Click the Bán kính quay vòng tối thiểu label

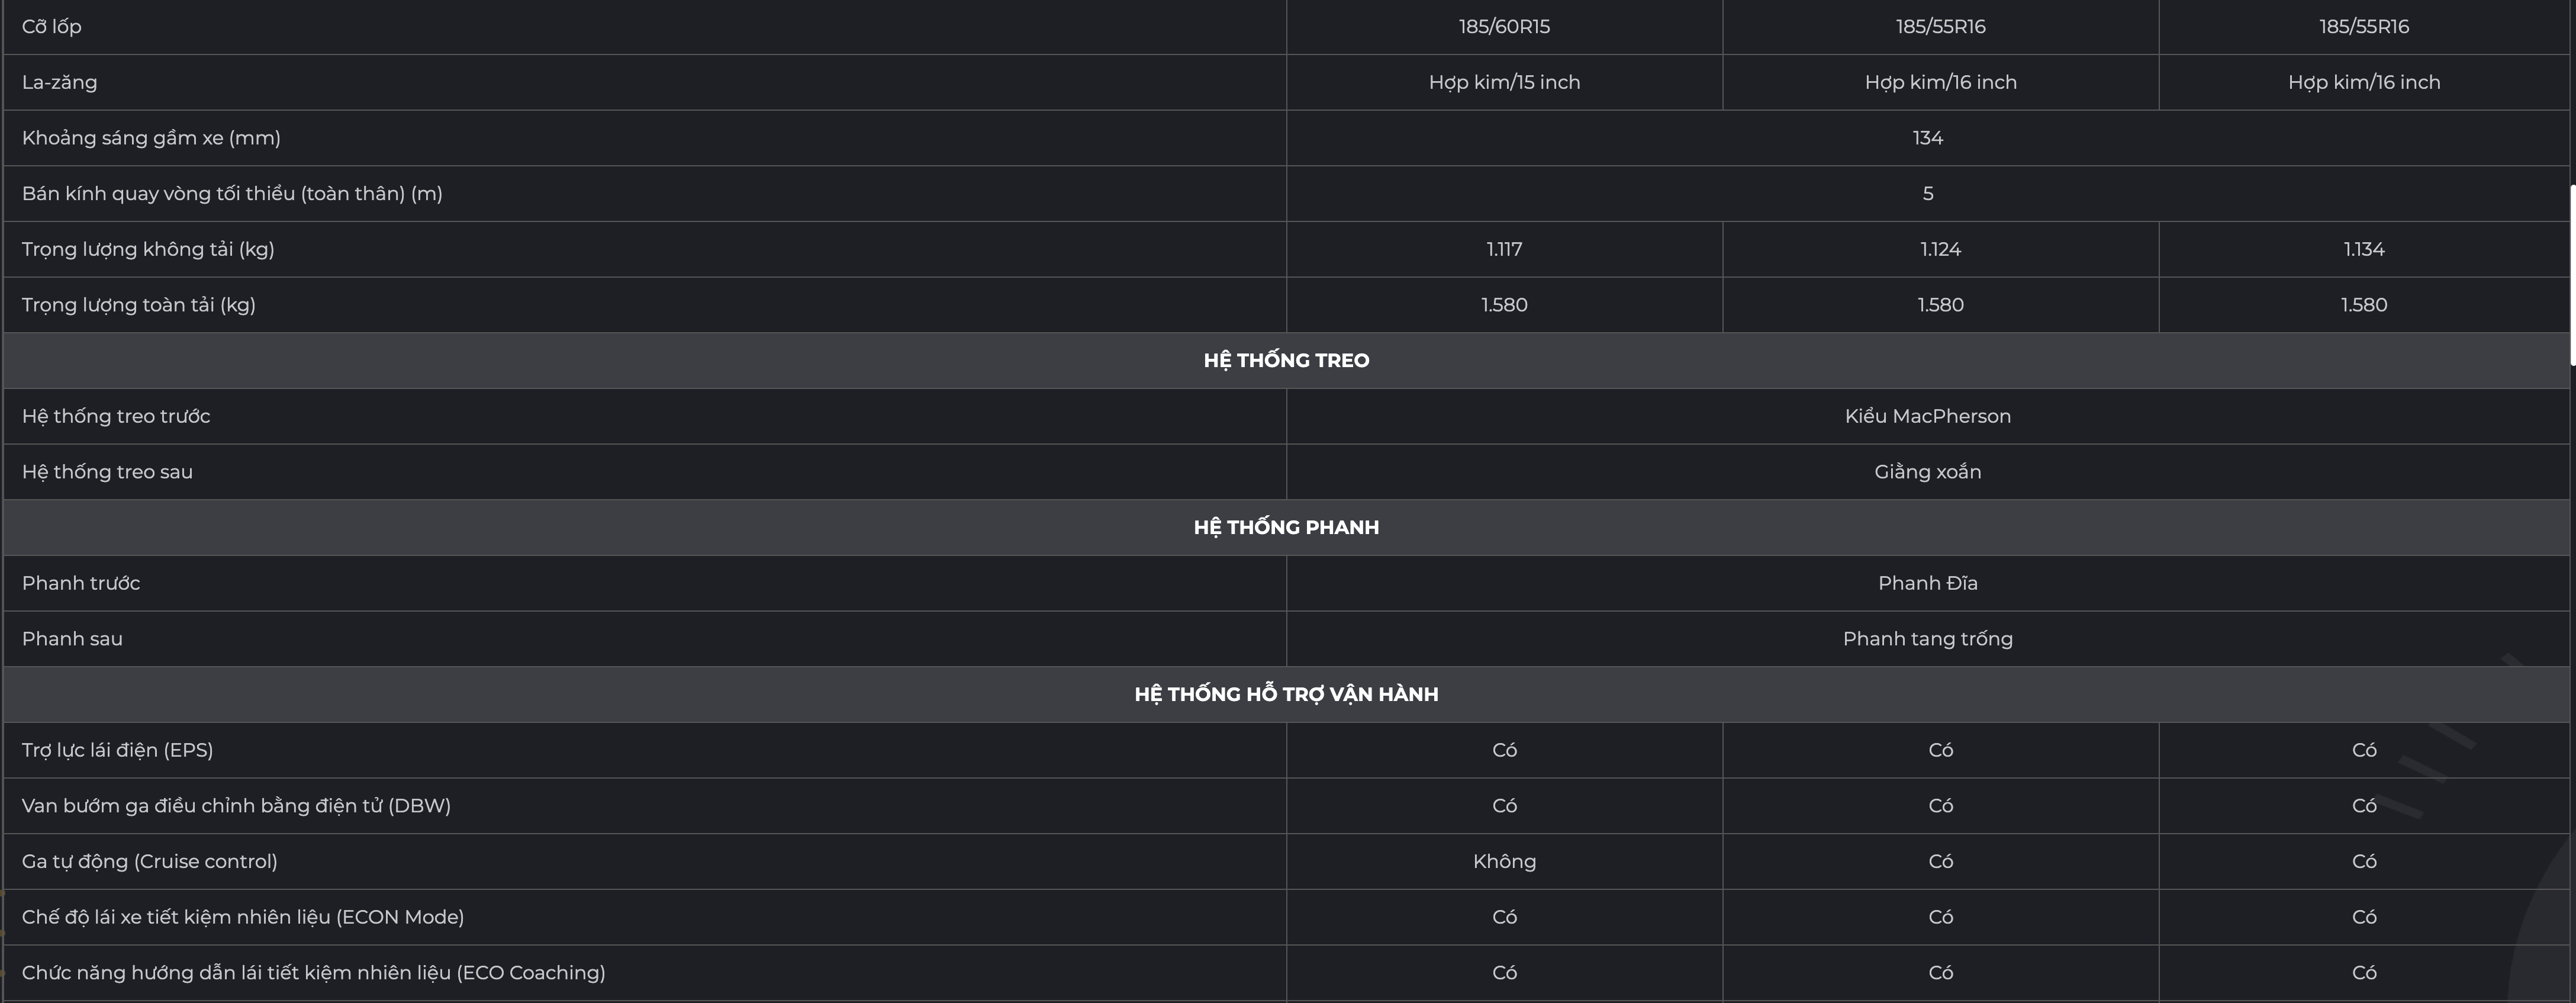[232, 194]
